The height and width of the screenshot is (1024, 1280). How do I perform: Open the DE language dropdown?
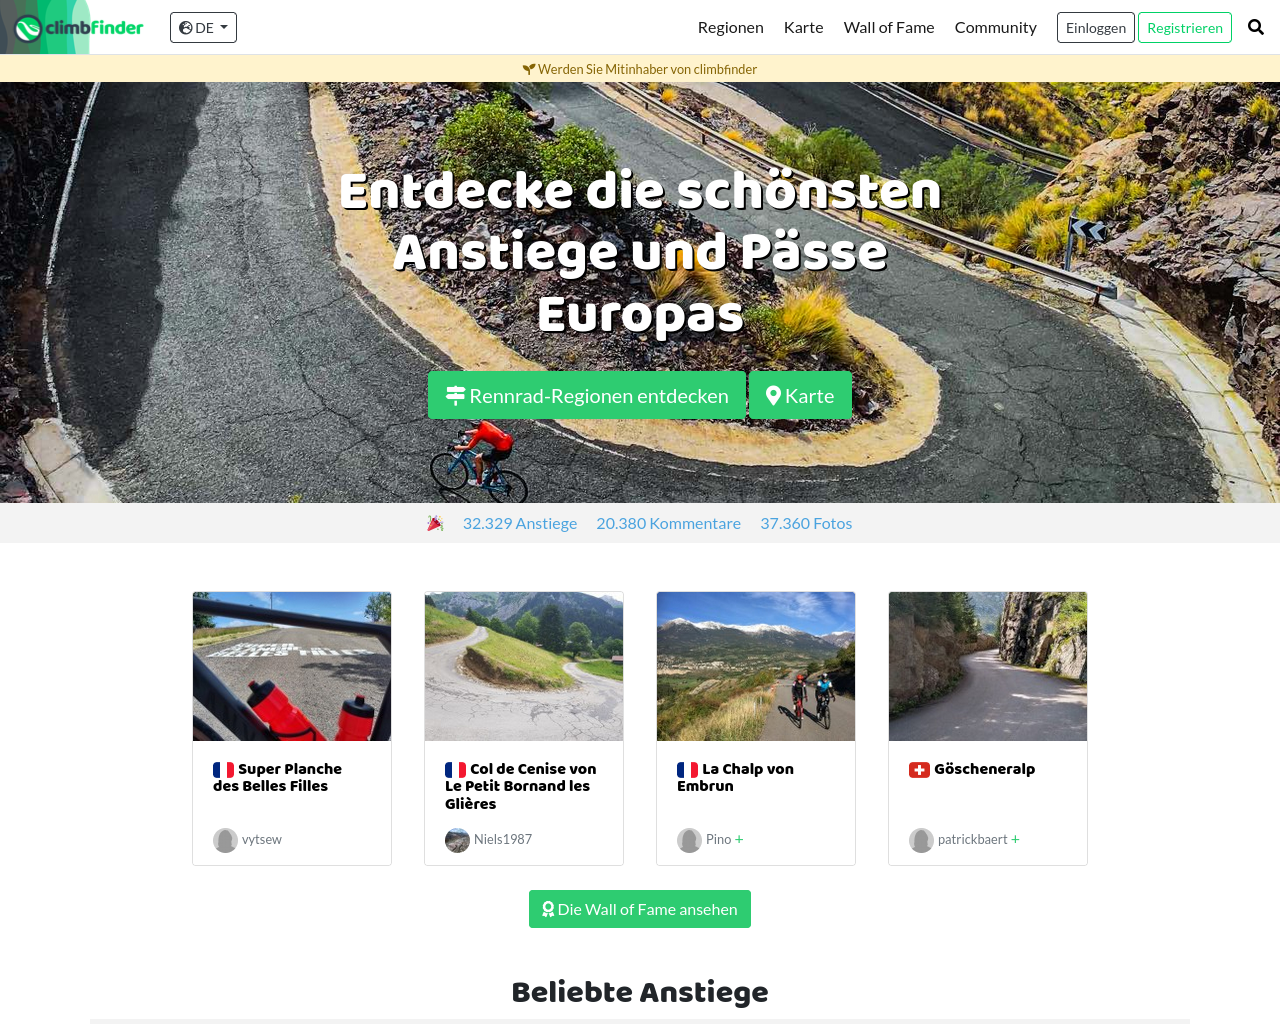pyautogui.click(x=203, y=28)
